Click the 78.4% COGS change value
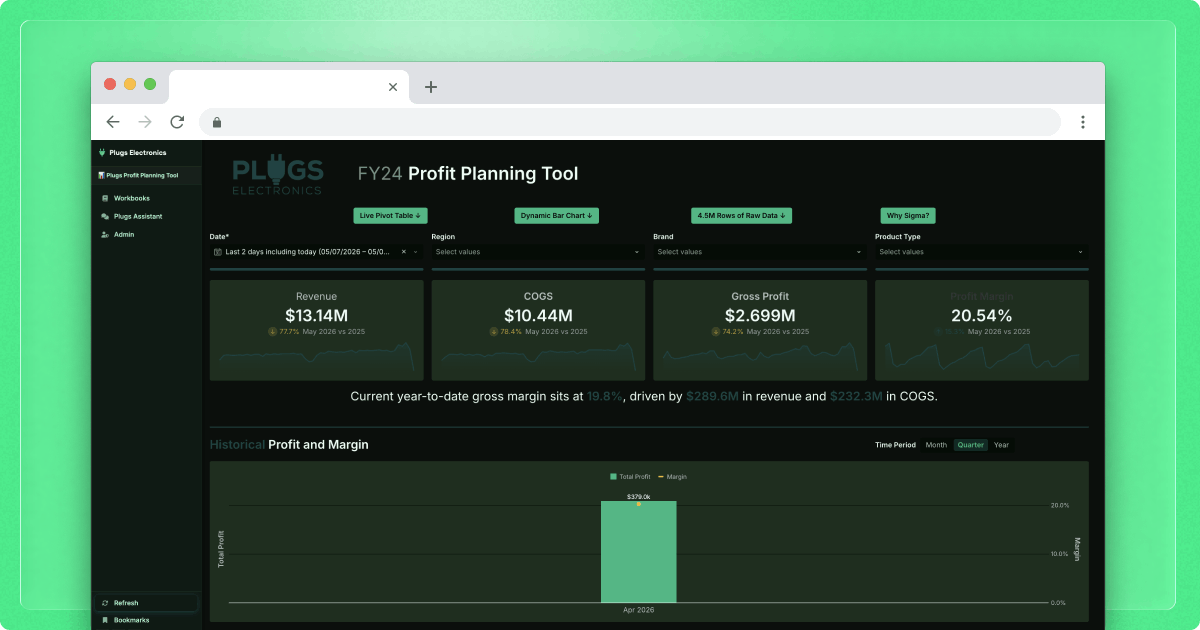 click(511, 331)
